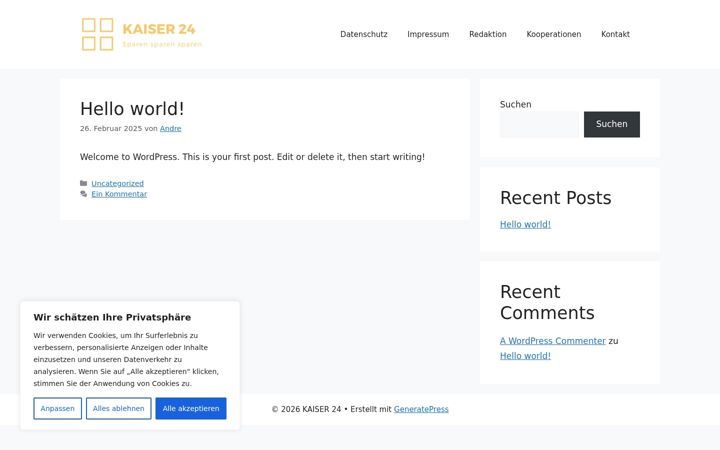Select the Recent Posts heading
The width and height of the screenshot is (720, 450).
(556, 198)
